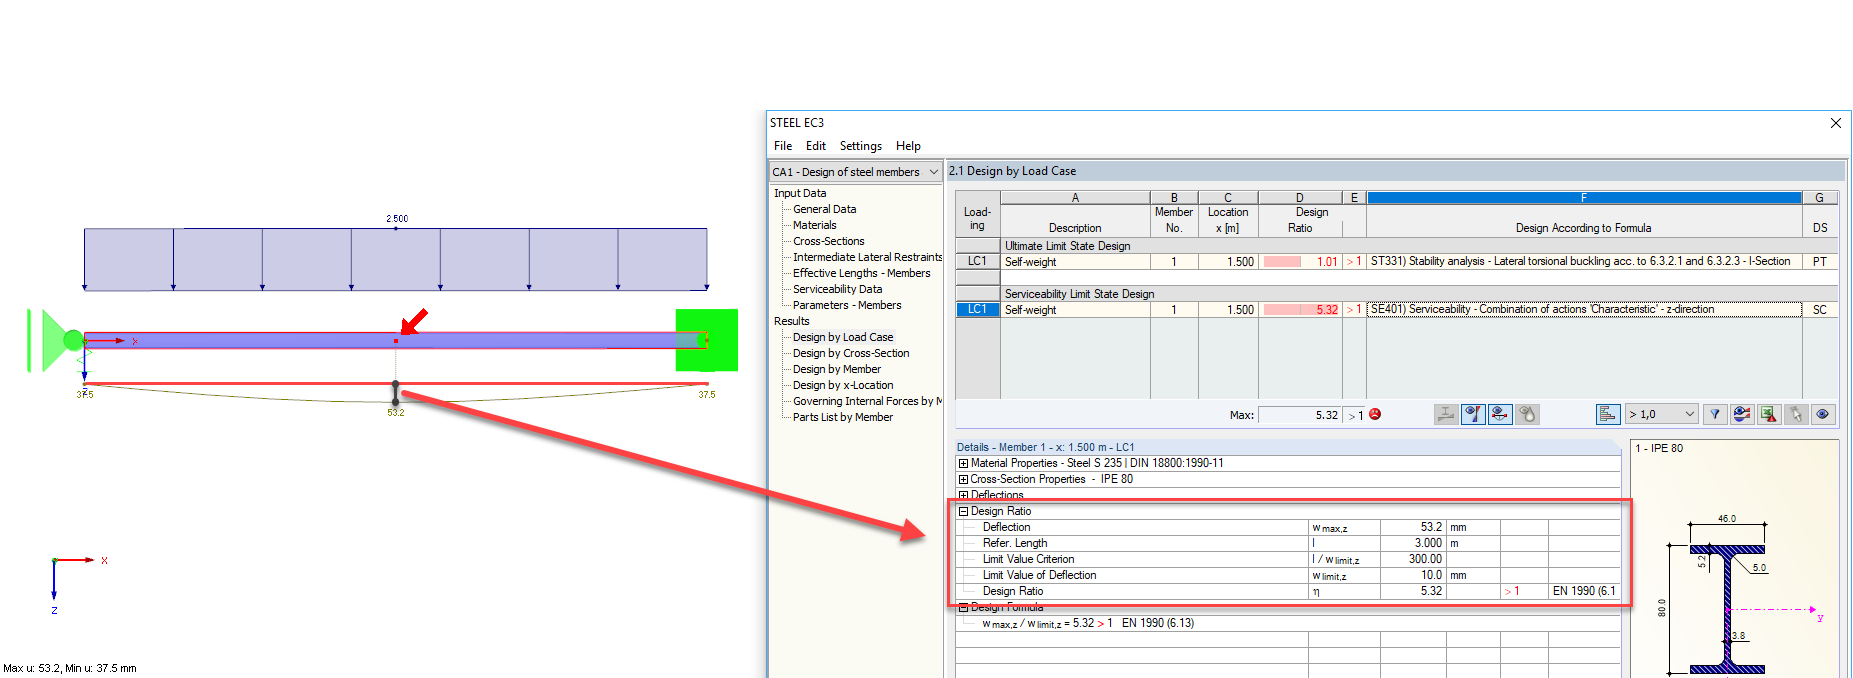Screen dimensions: 1853x678
Task: Open the CA1 - Design of steel members dropdown
Action: (855, 172)
